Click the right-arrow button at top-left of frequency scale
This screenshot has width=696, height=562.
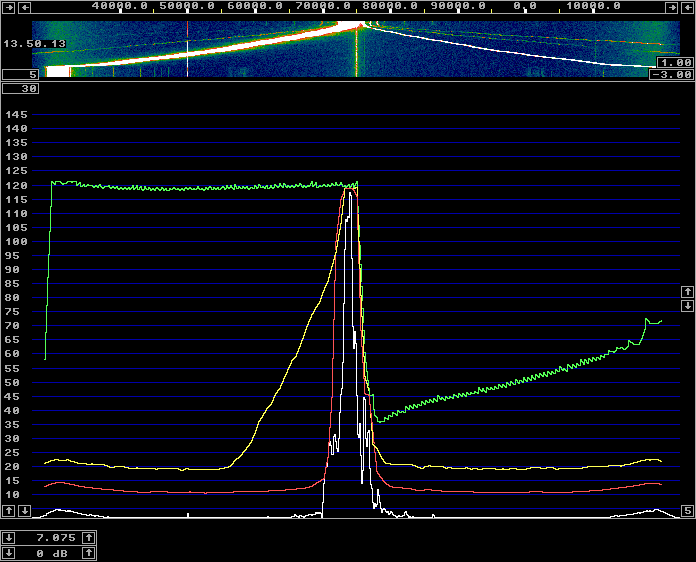click(9, 7)
